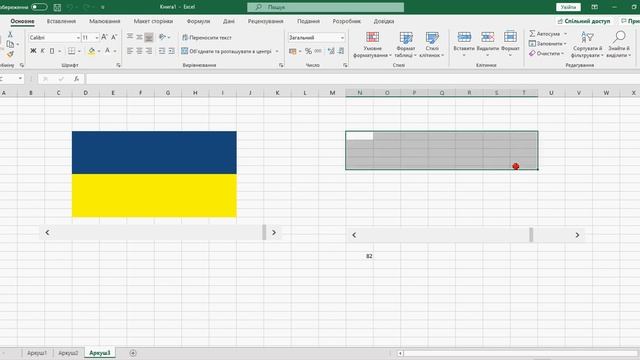Toggle middle vertical alignment
640x360 pixels.
[139, 37]
